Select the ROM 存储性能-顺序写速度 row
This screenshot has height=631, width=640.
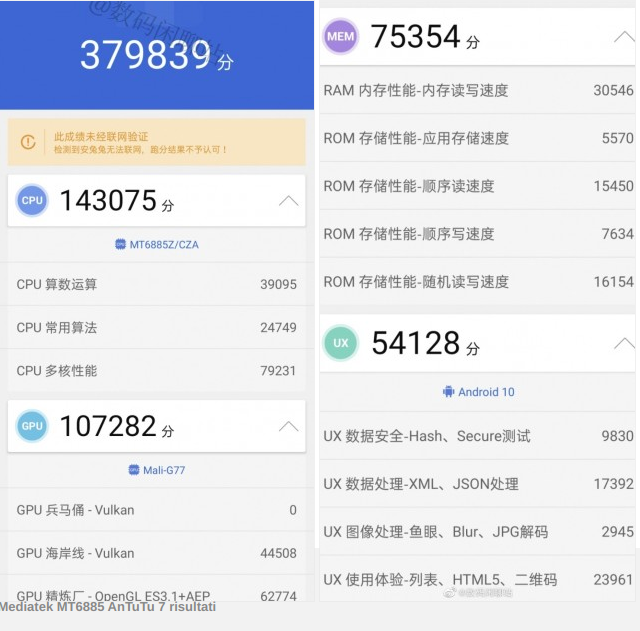pos(478,234)
